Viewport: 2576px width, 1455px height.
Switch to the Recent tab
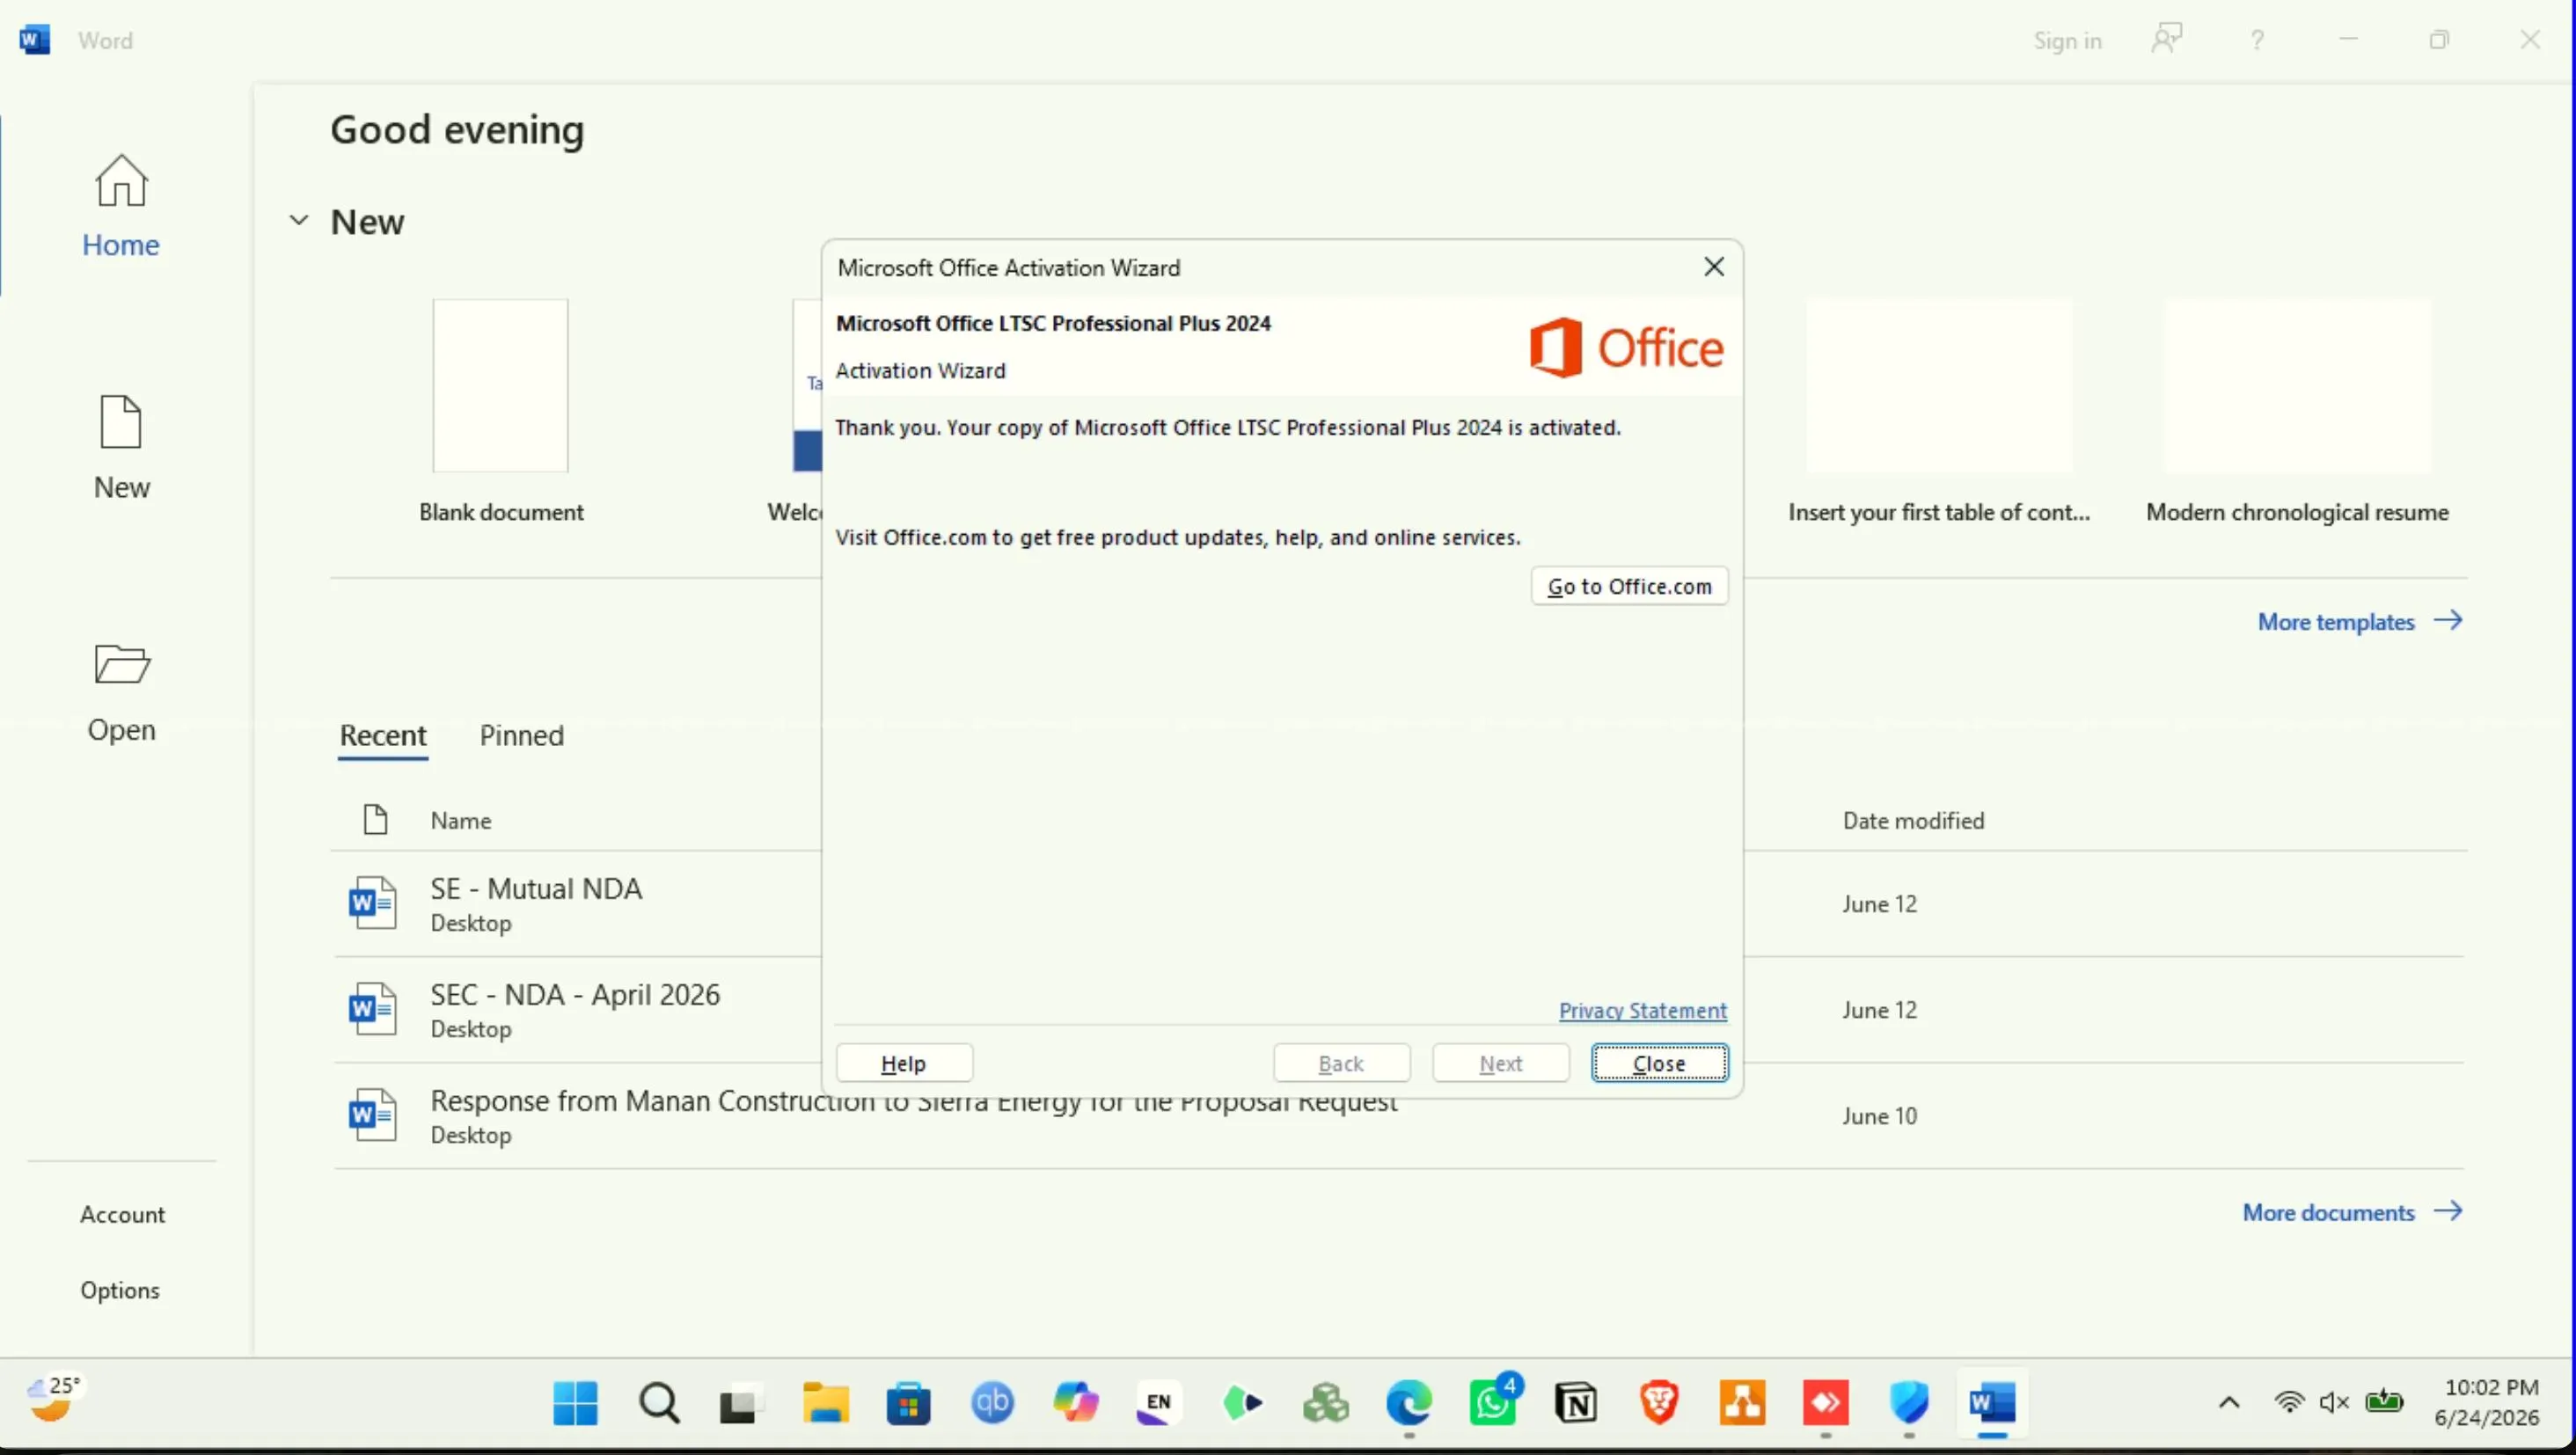(x=383, y=735)
